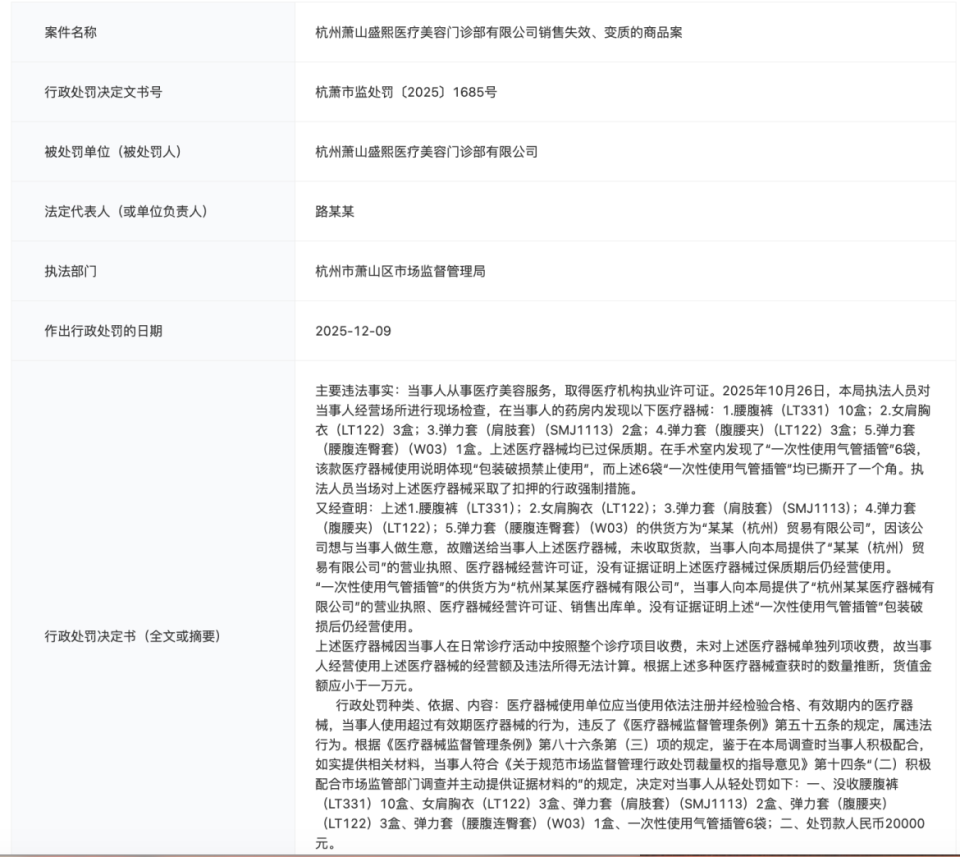Click the line starting 额应小于一万元
Screen dimensions: 960x857
point(365,686)
